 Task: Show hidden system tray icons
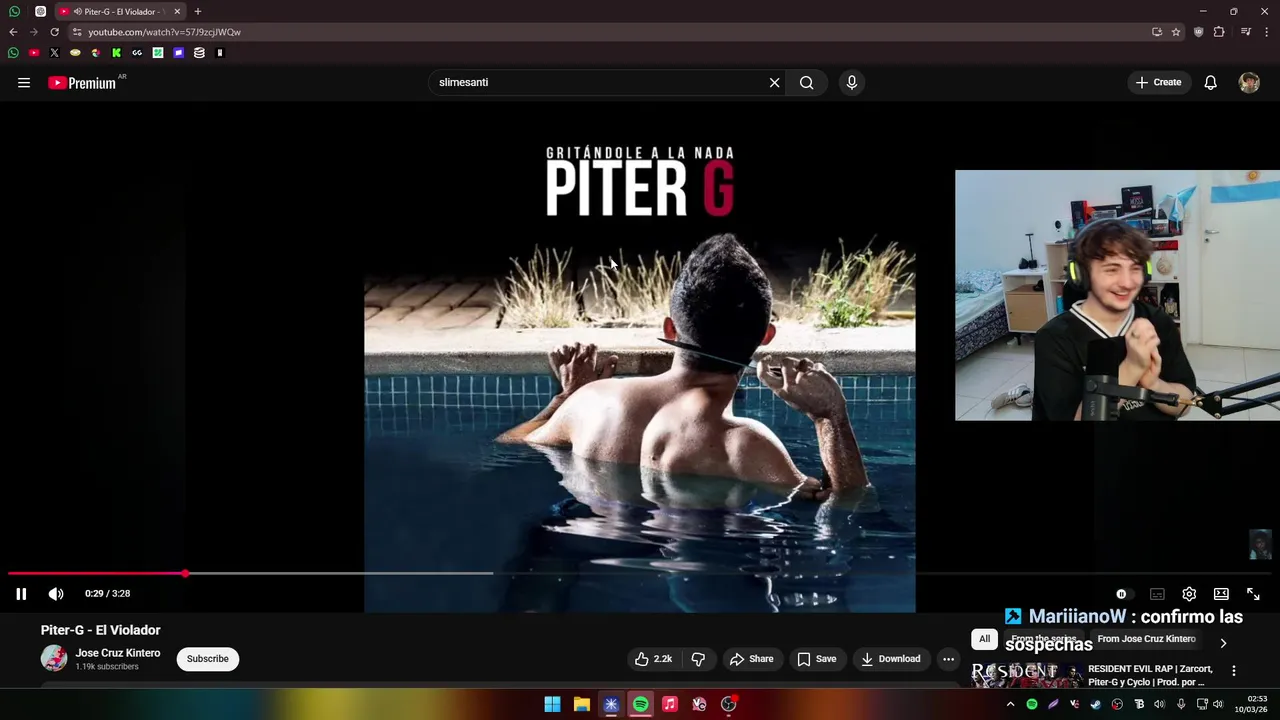(1010, 704)
